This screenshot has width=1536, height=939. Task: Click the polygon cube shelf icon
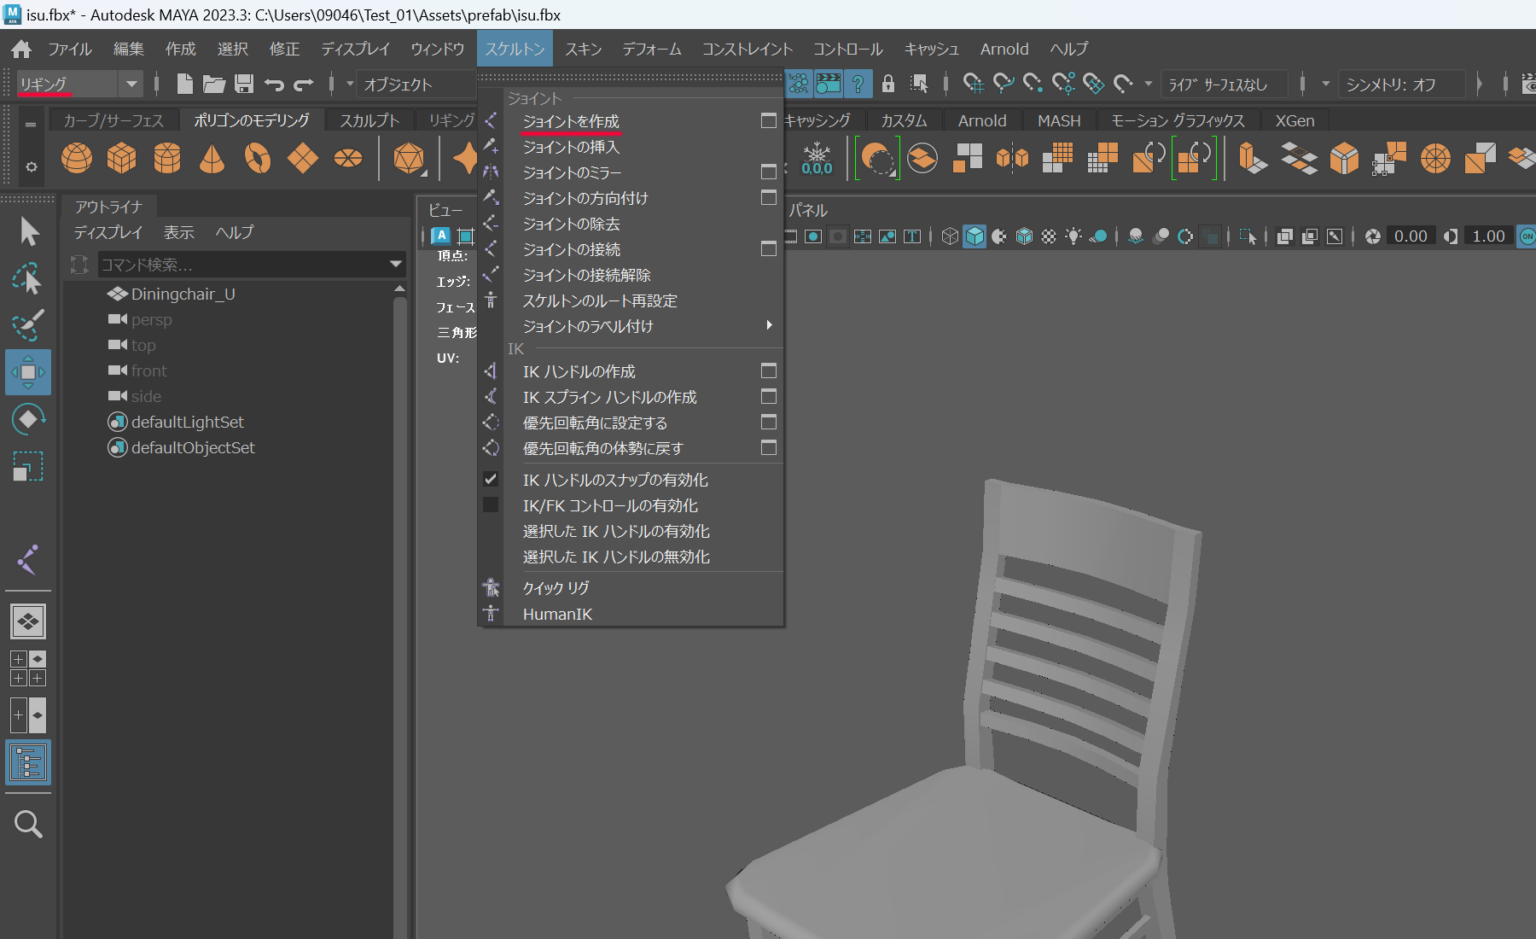tap(122, 158)
